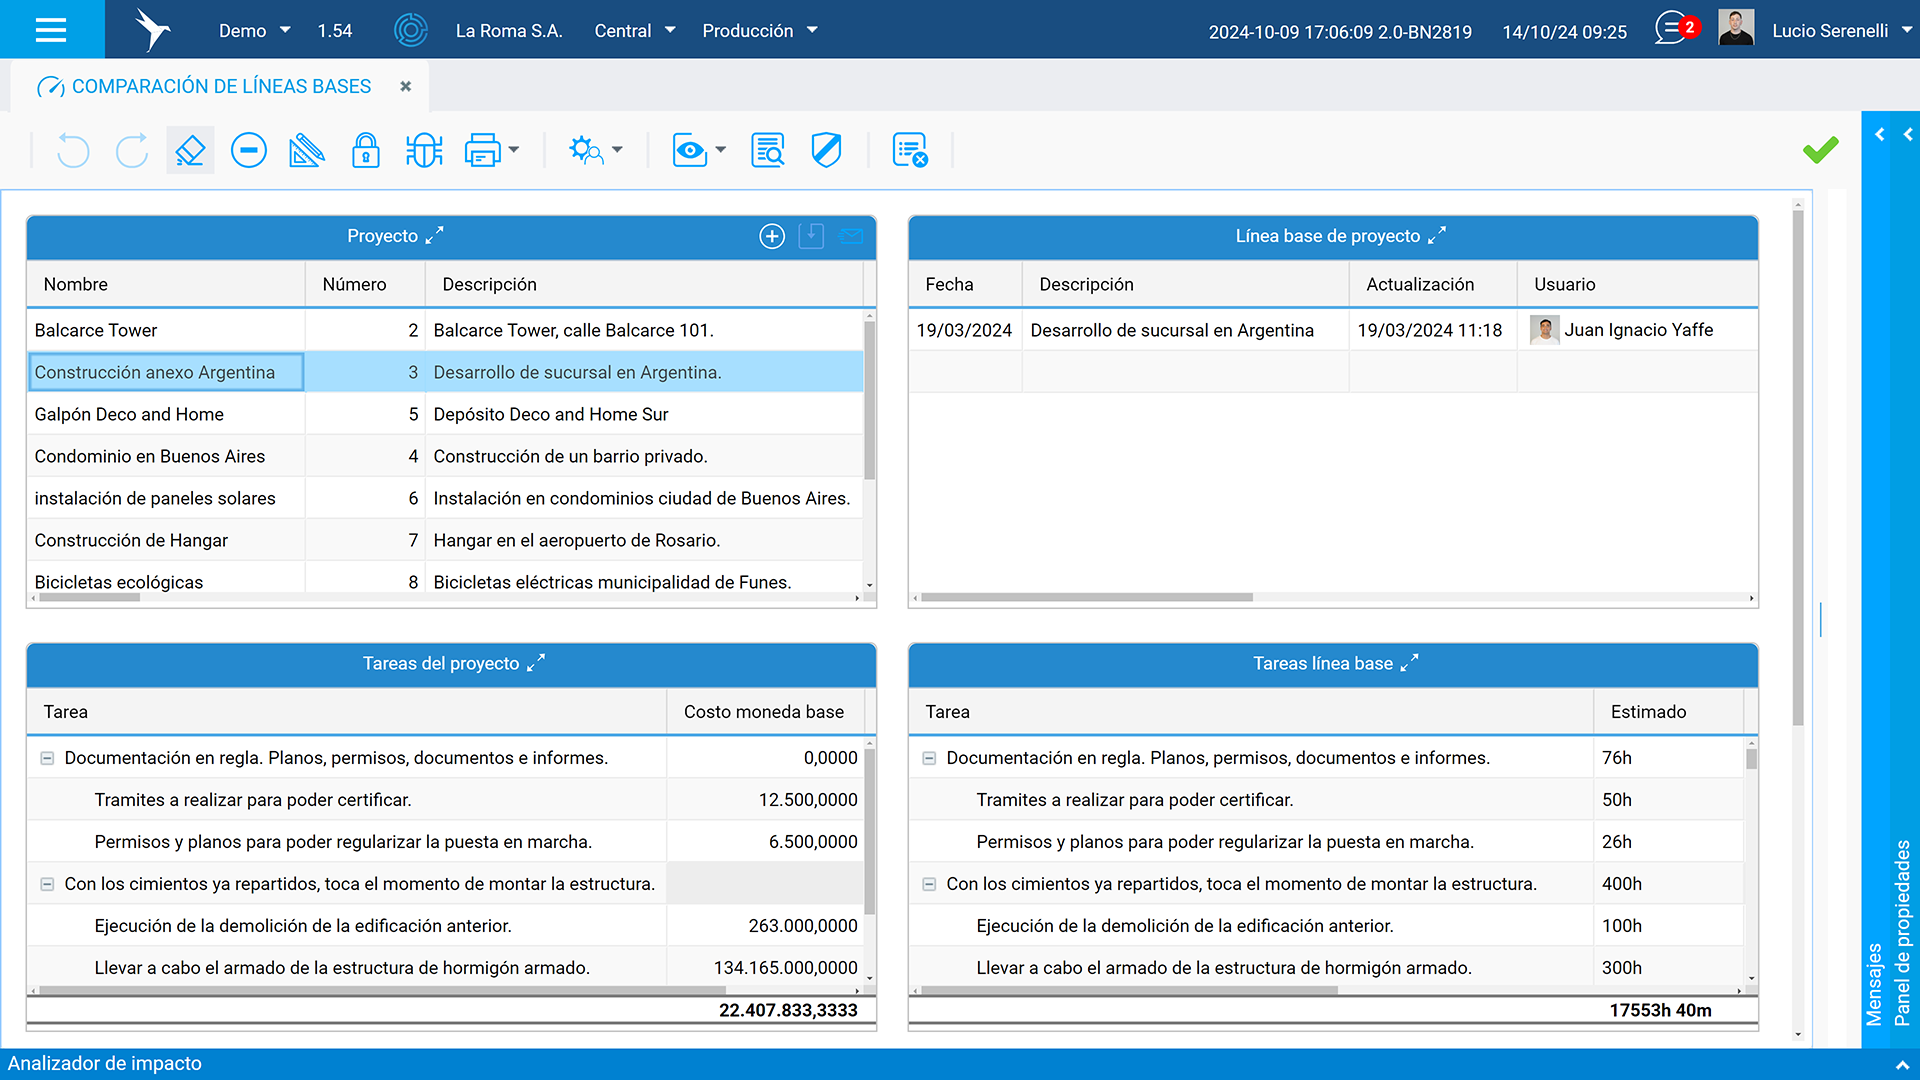Sort projects by Nombre column header
1920x1080 pixels.
(165, 284)
